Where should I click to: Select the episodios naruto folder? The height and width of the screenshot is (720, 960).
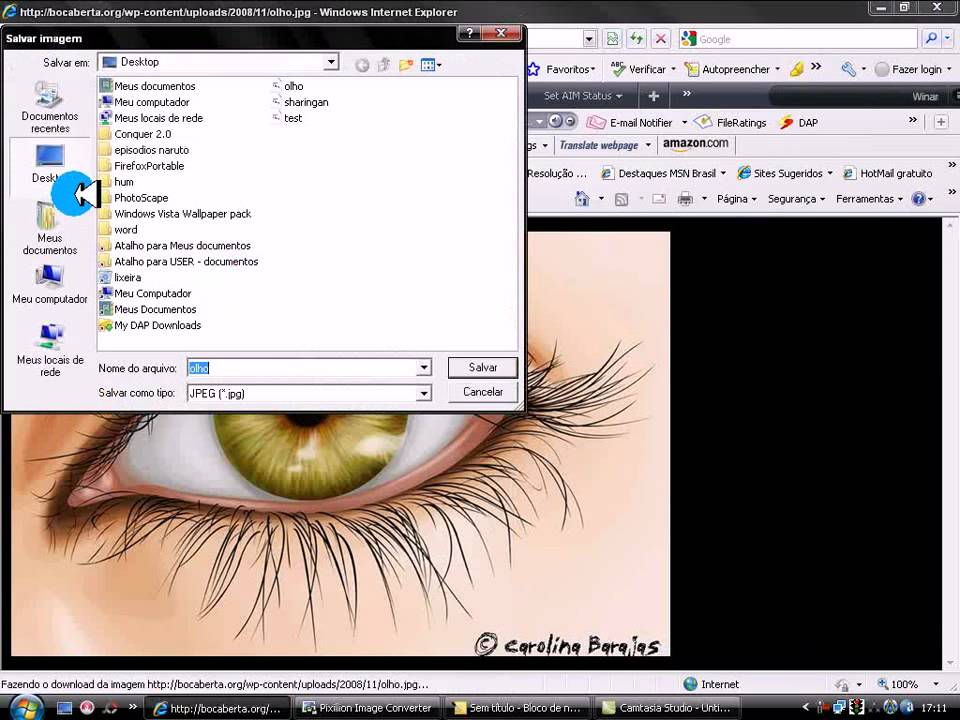144,150
